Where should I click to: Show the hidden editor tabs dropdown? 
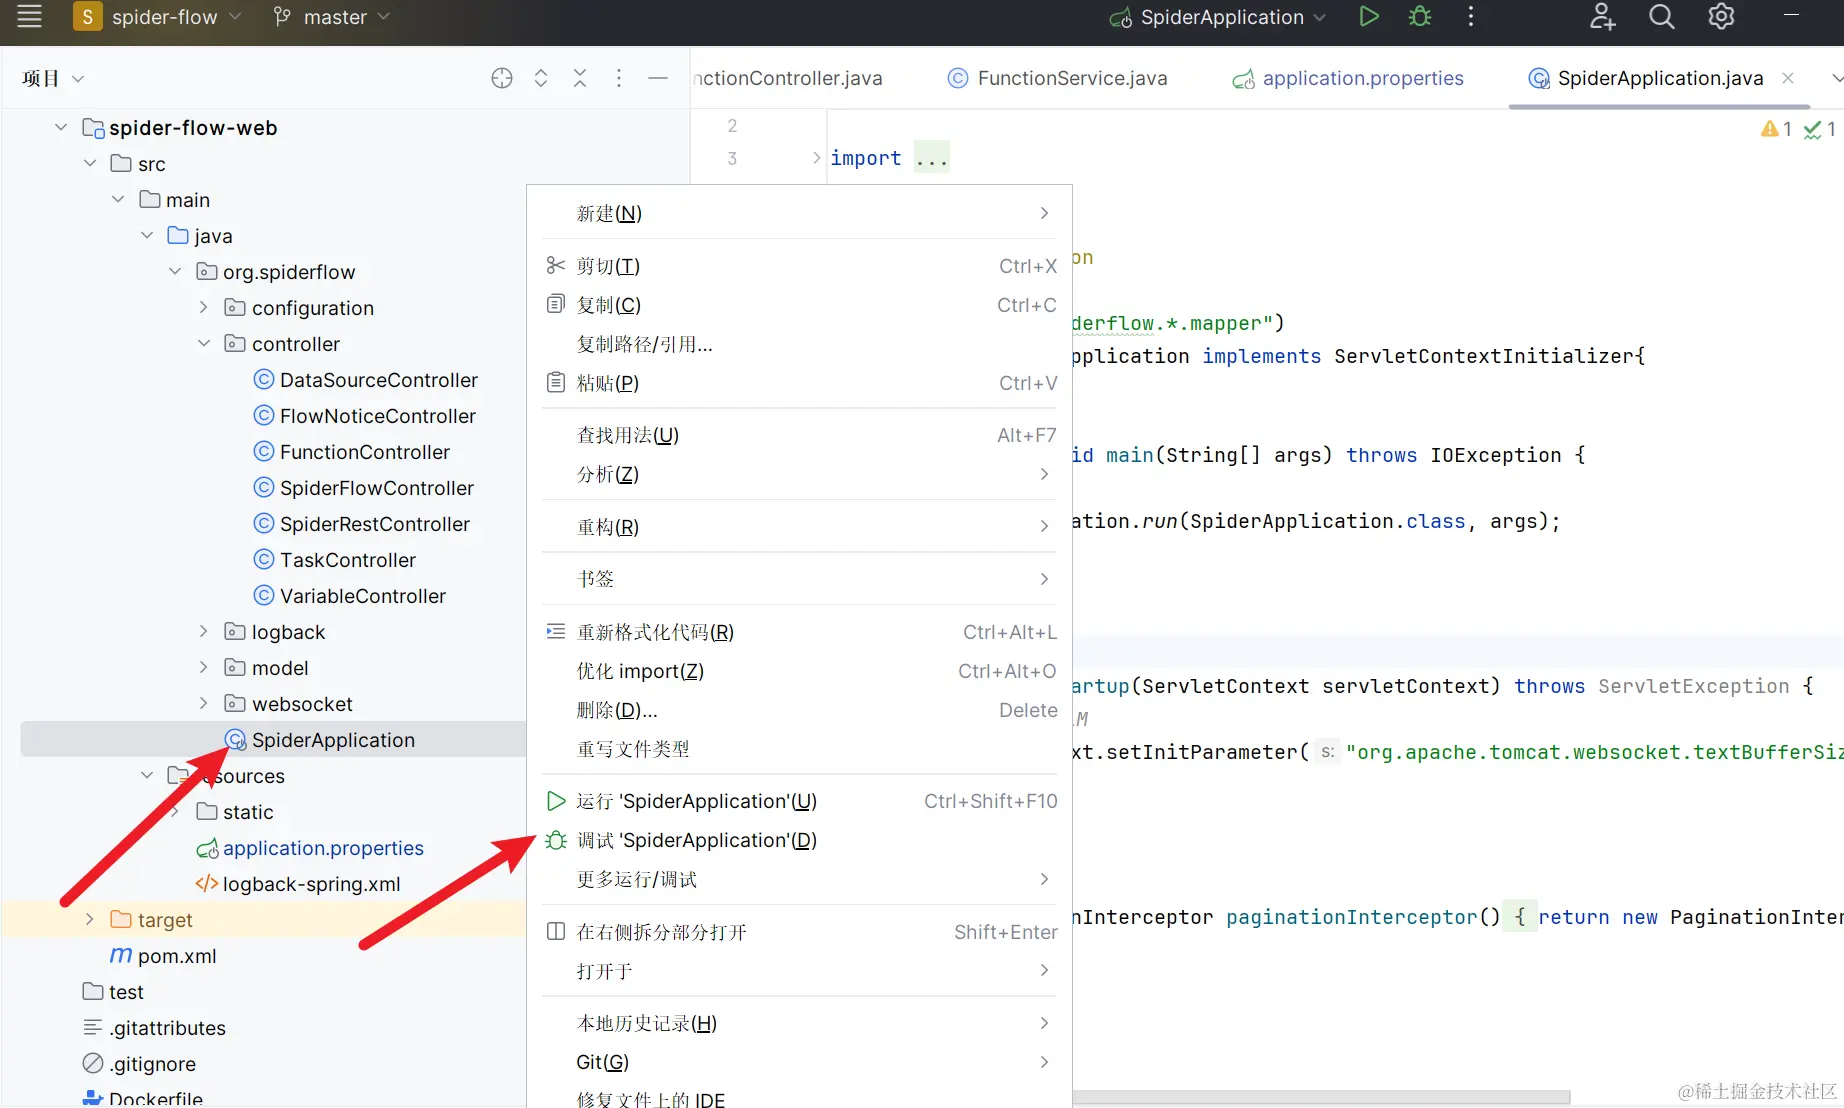click(x=1836, y=78)
